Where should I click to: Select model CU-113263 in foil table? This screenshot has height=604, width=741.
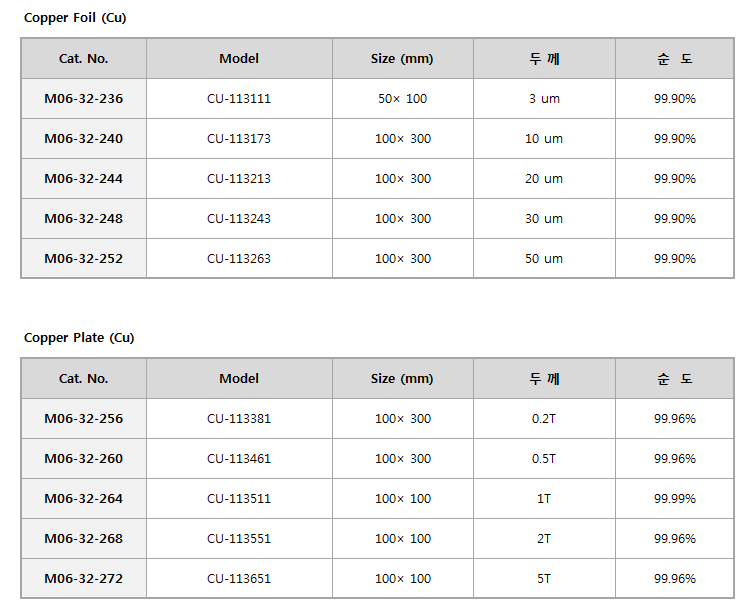(x=239, y=259)
